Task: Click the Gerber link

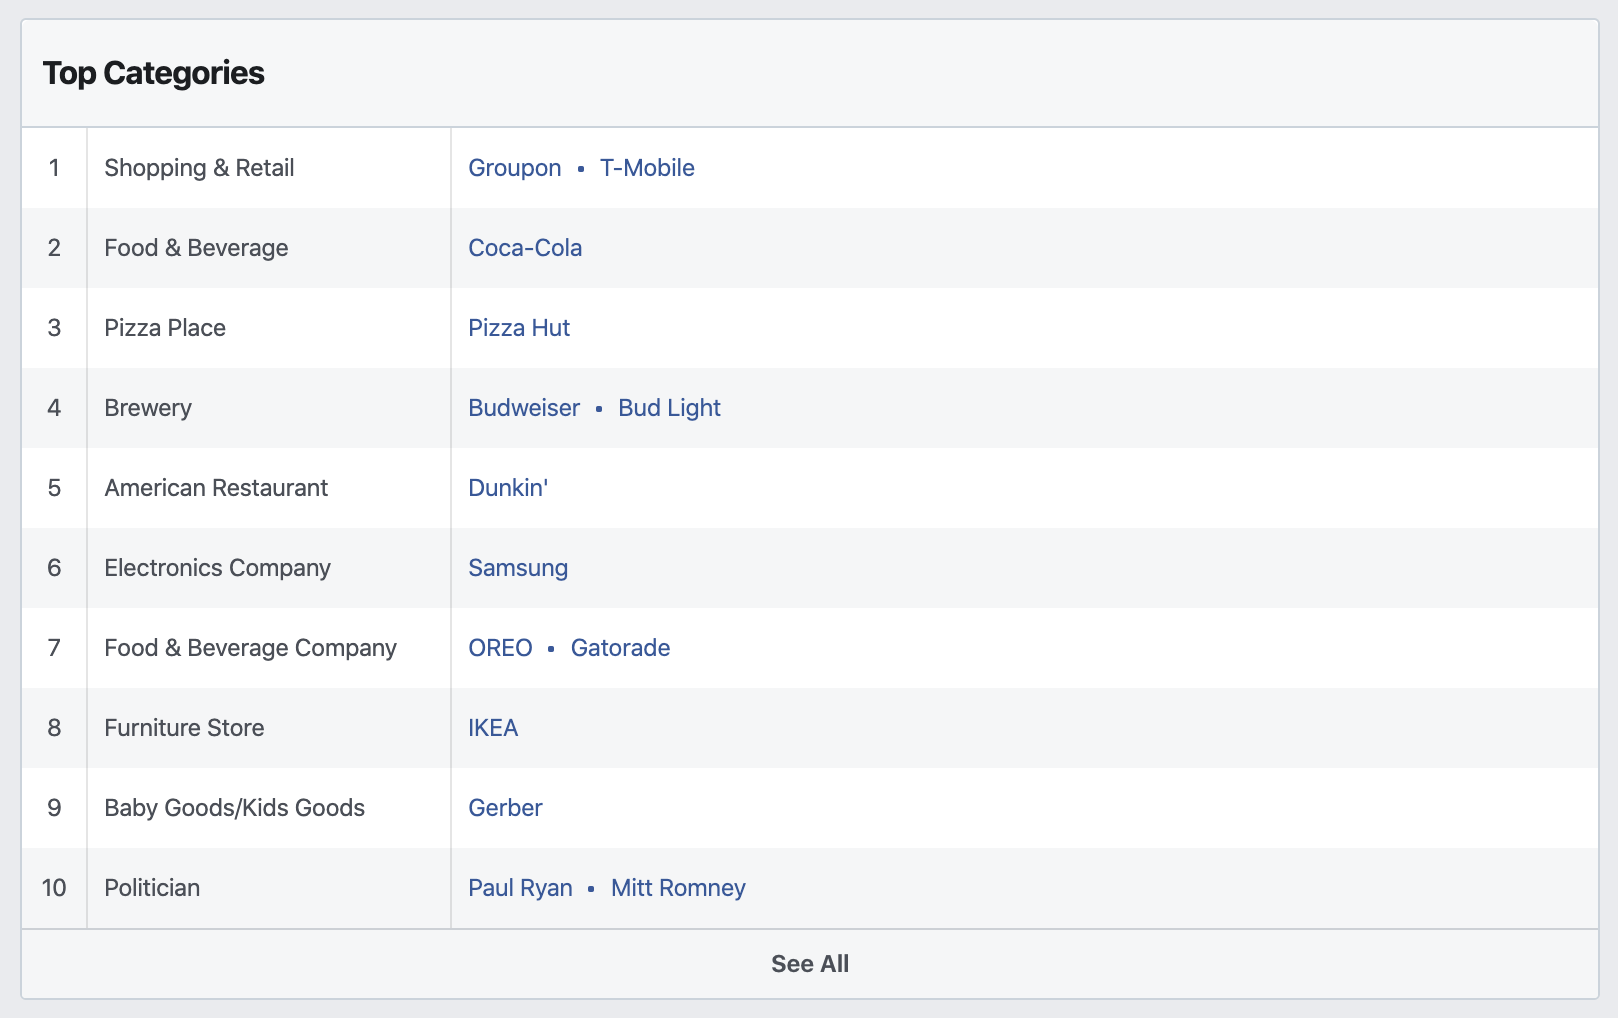Action: [x=505, y=807]
